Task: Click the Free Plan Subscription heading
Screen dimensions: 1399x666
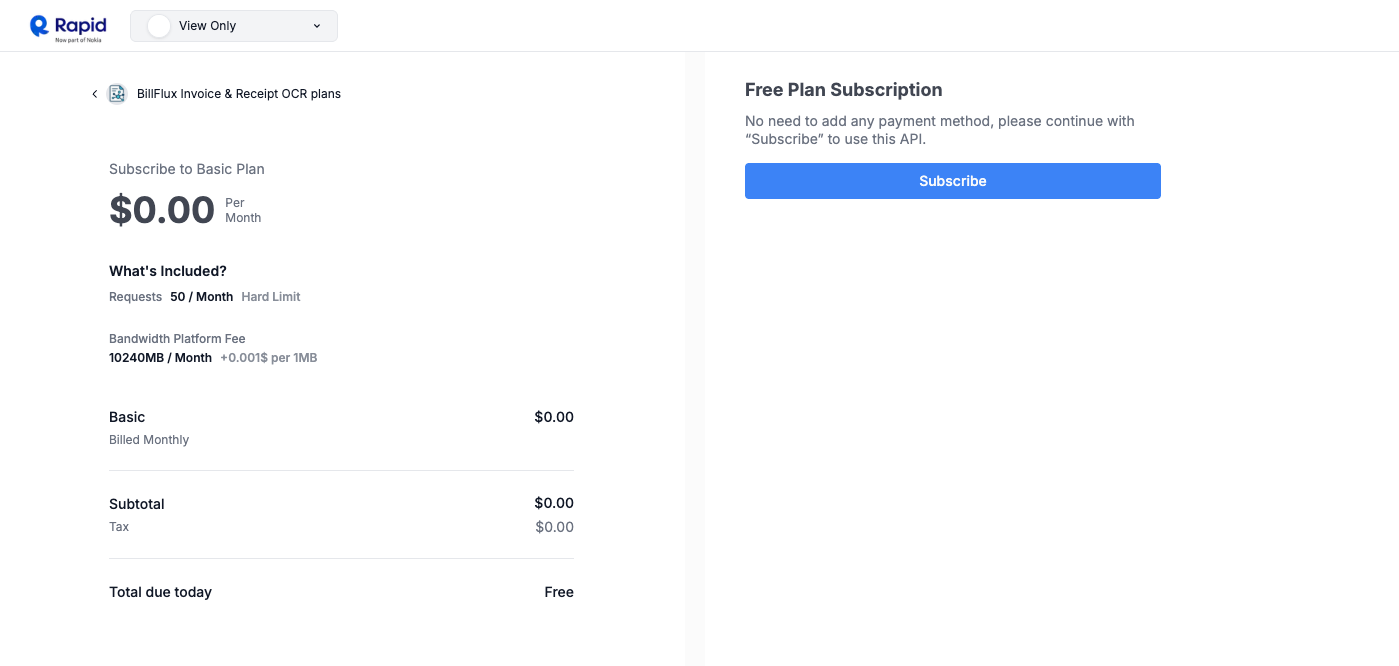Action: [843, 89]
